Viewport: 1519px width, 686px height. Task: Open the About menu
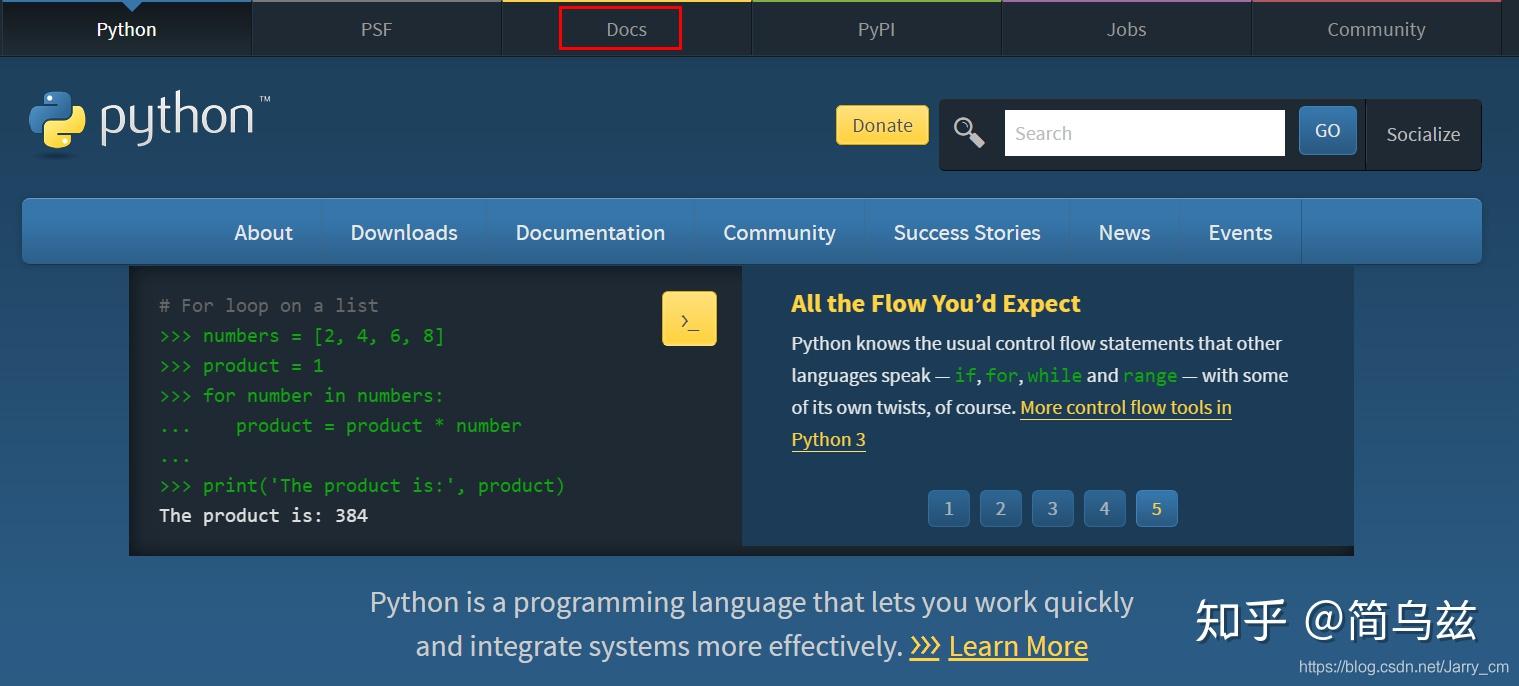coord(263,232)
